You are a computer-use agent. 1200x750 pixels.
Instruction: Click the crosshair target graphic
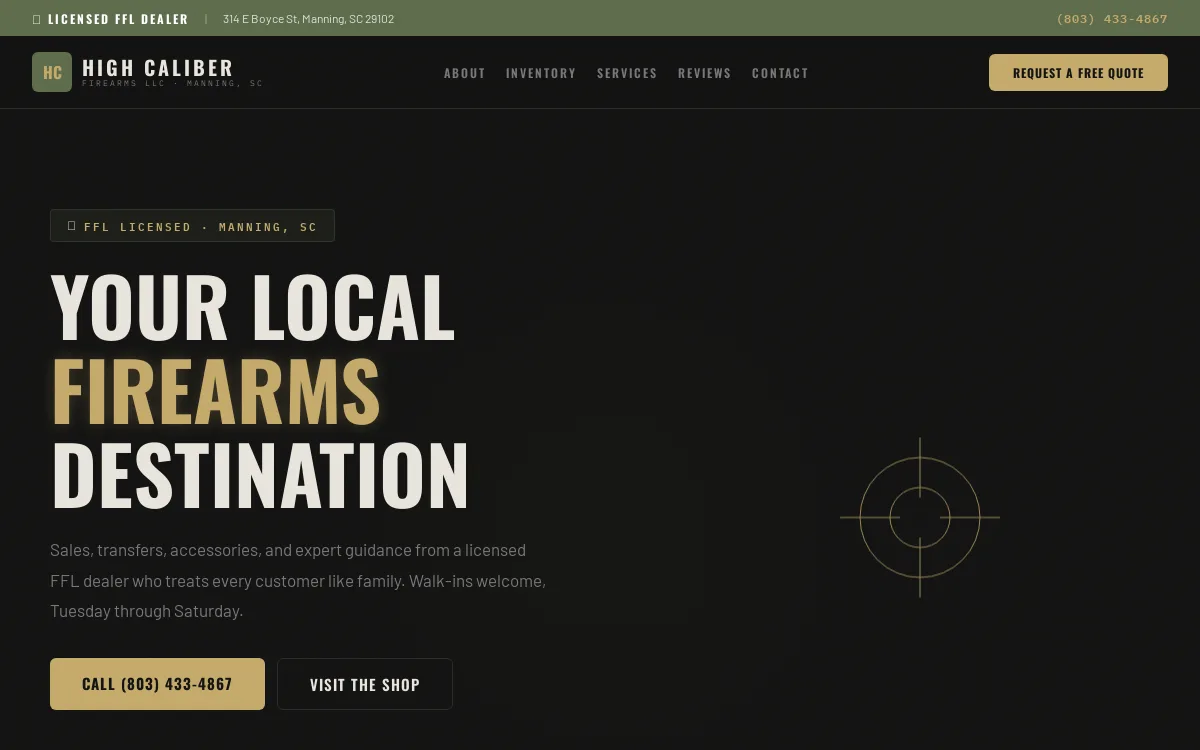coord(920,517)
